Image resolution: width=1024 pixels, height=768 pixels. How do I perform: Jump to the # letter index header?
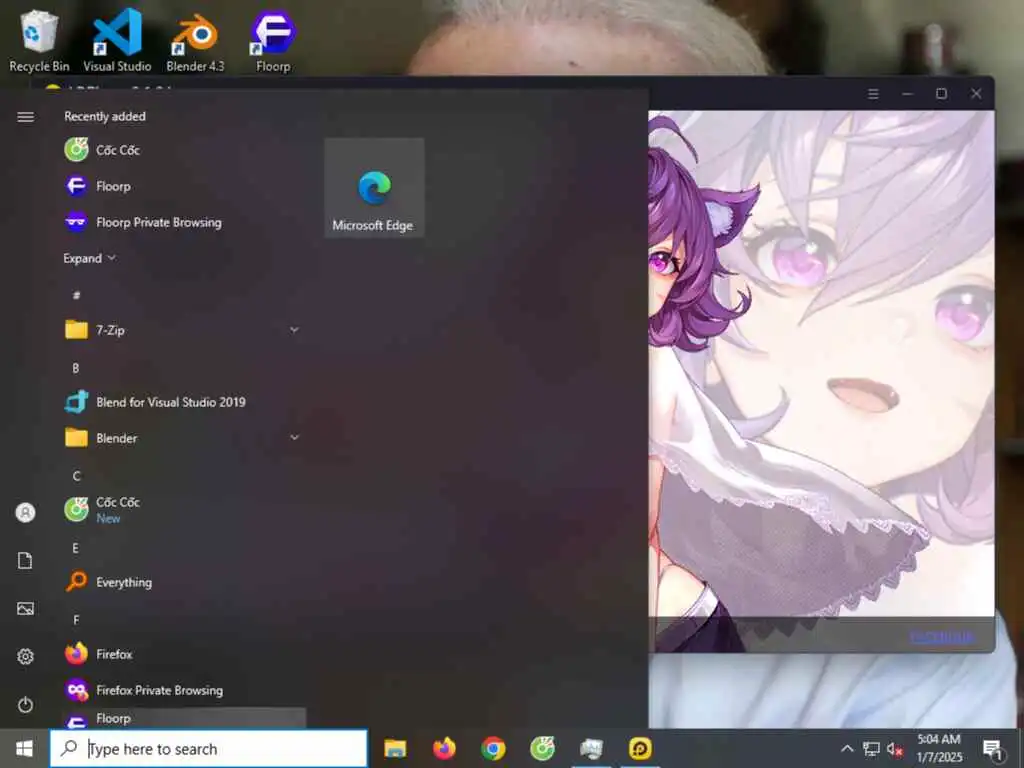tap(76, 295)
